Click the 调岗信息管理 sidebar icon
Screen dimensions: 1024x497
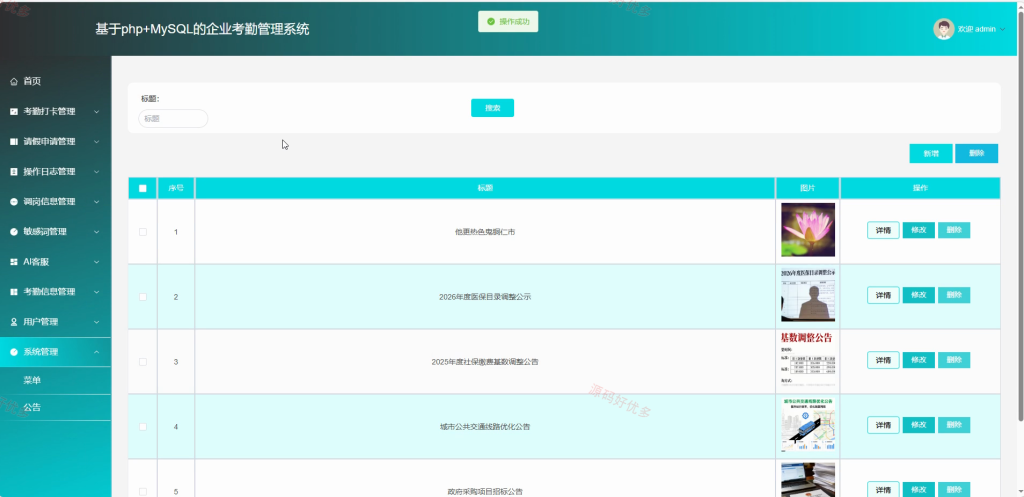point(14,202)
